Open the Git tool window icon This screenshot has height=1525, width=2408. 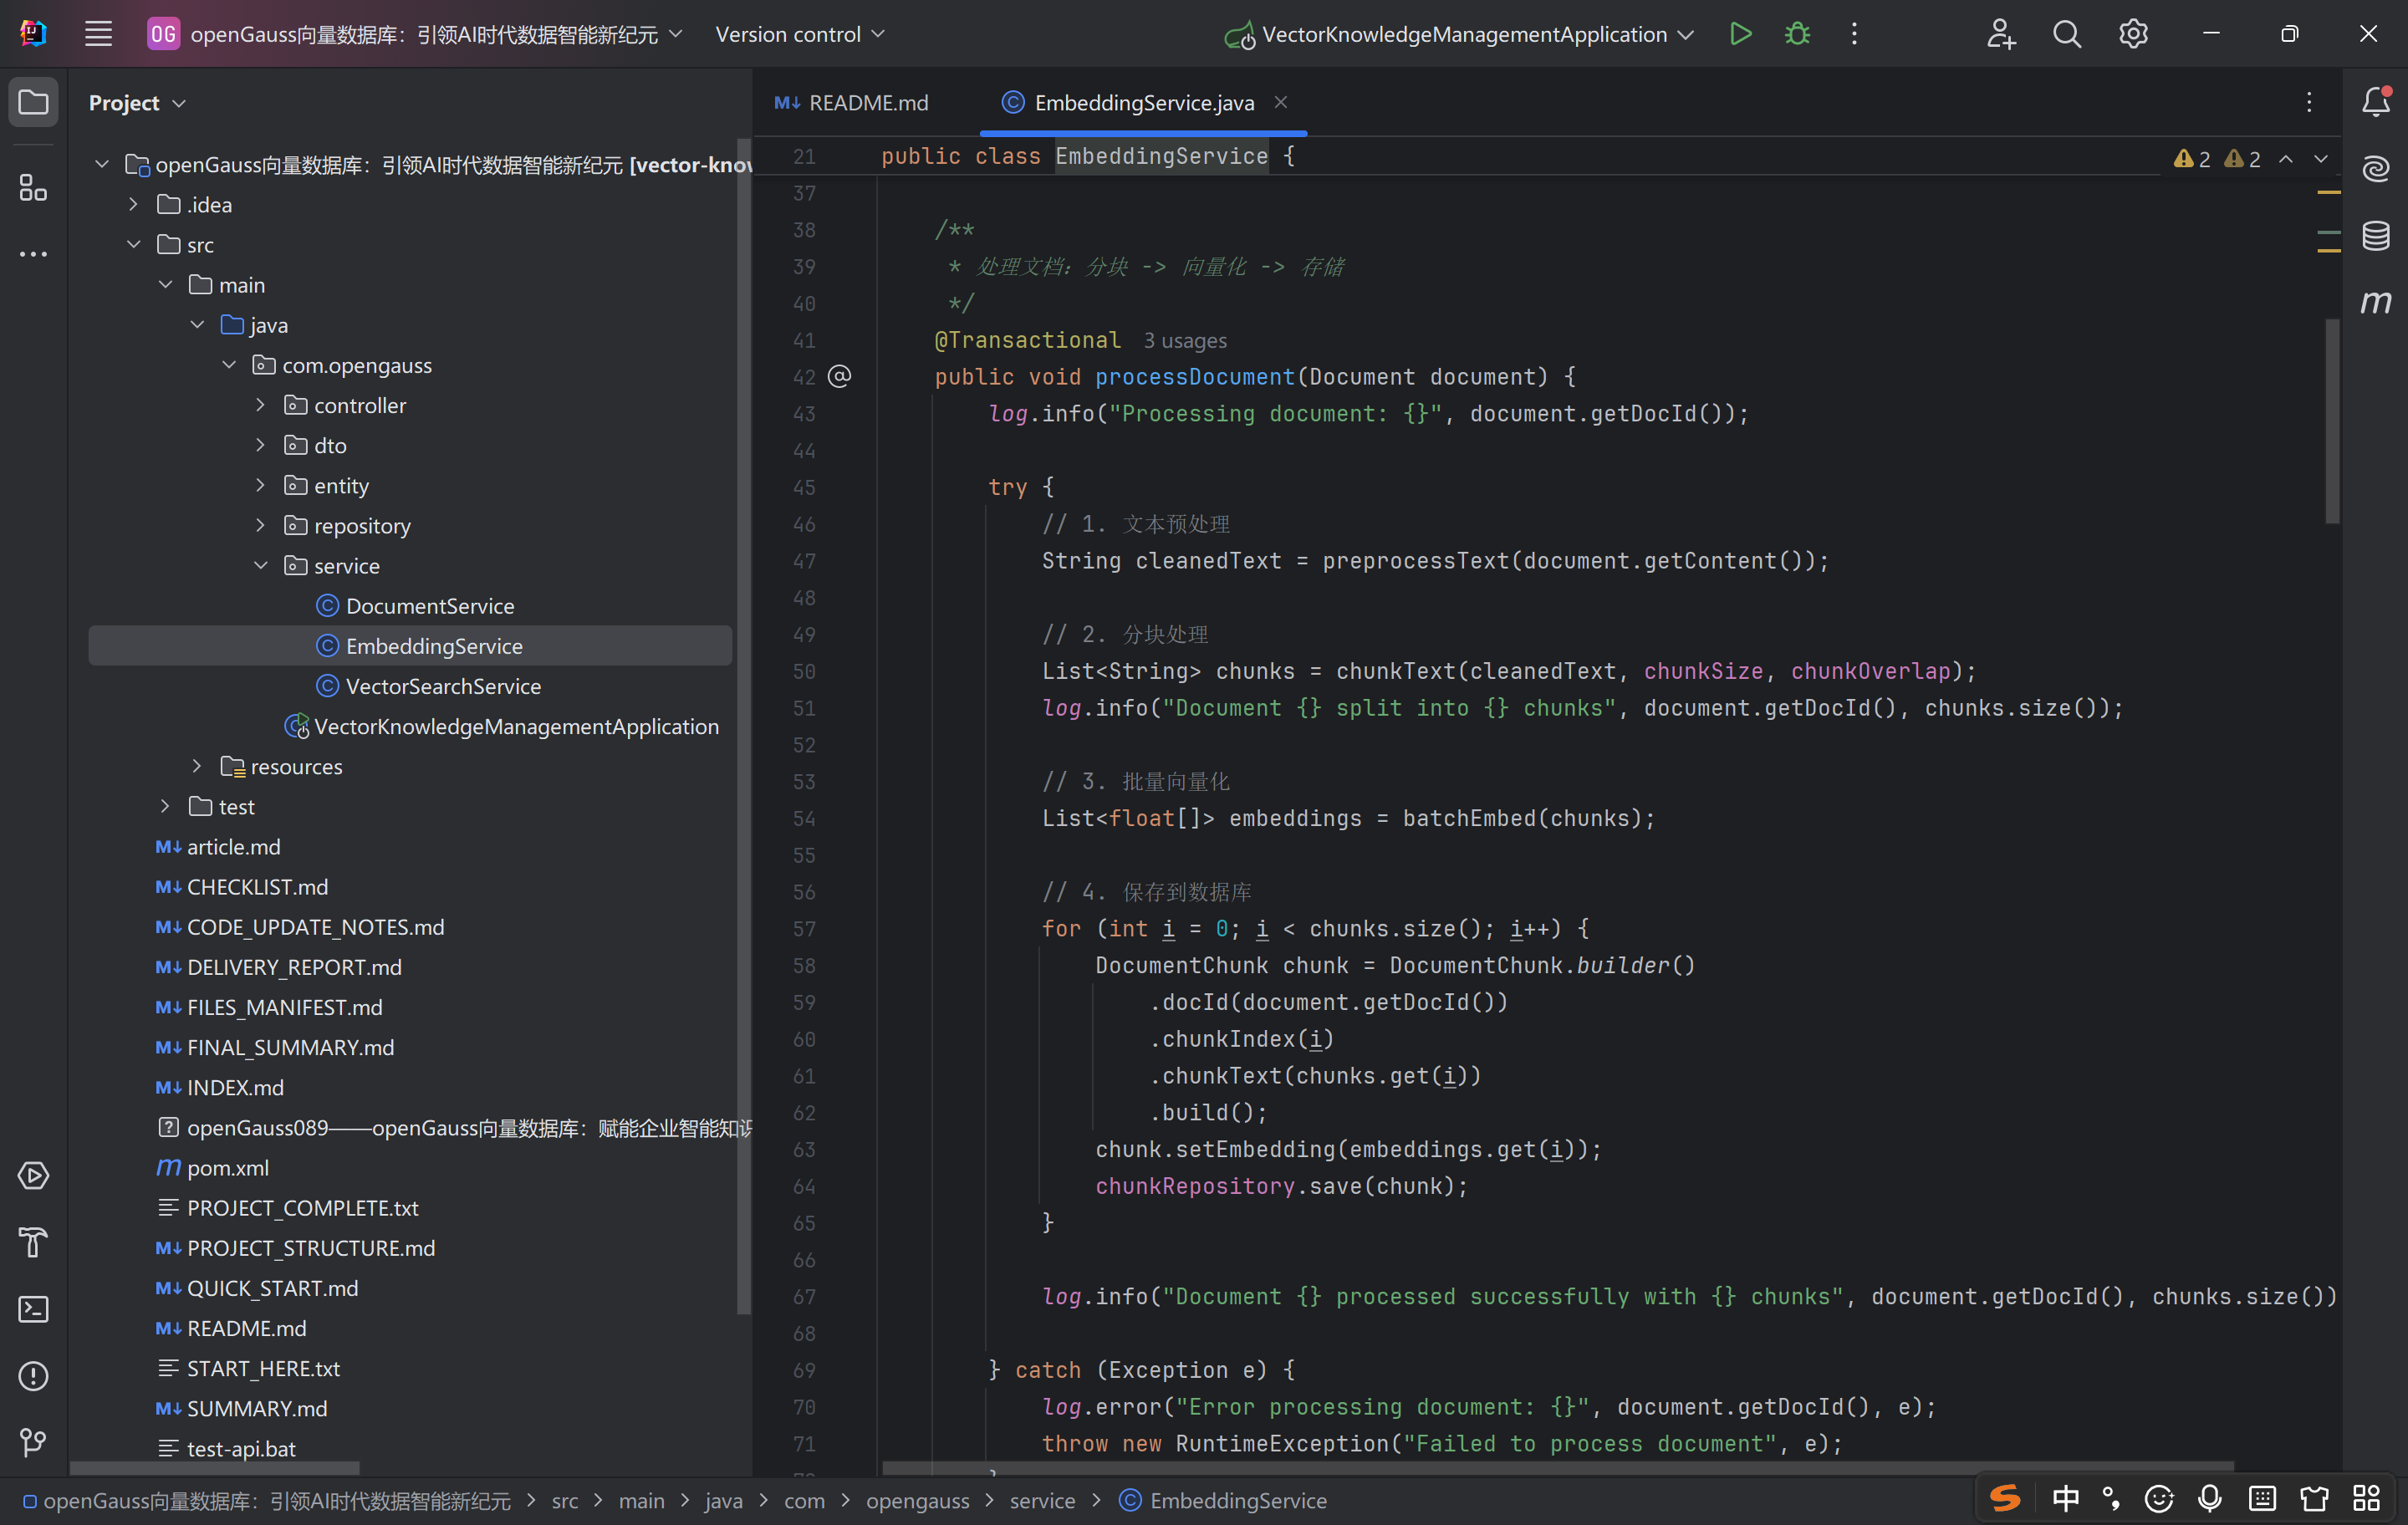[33, 1442]
